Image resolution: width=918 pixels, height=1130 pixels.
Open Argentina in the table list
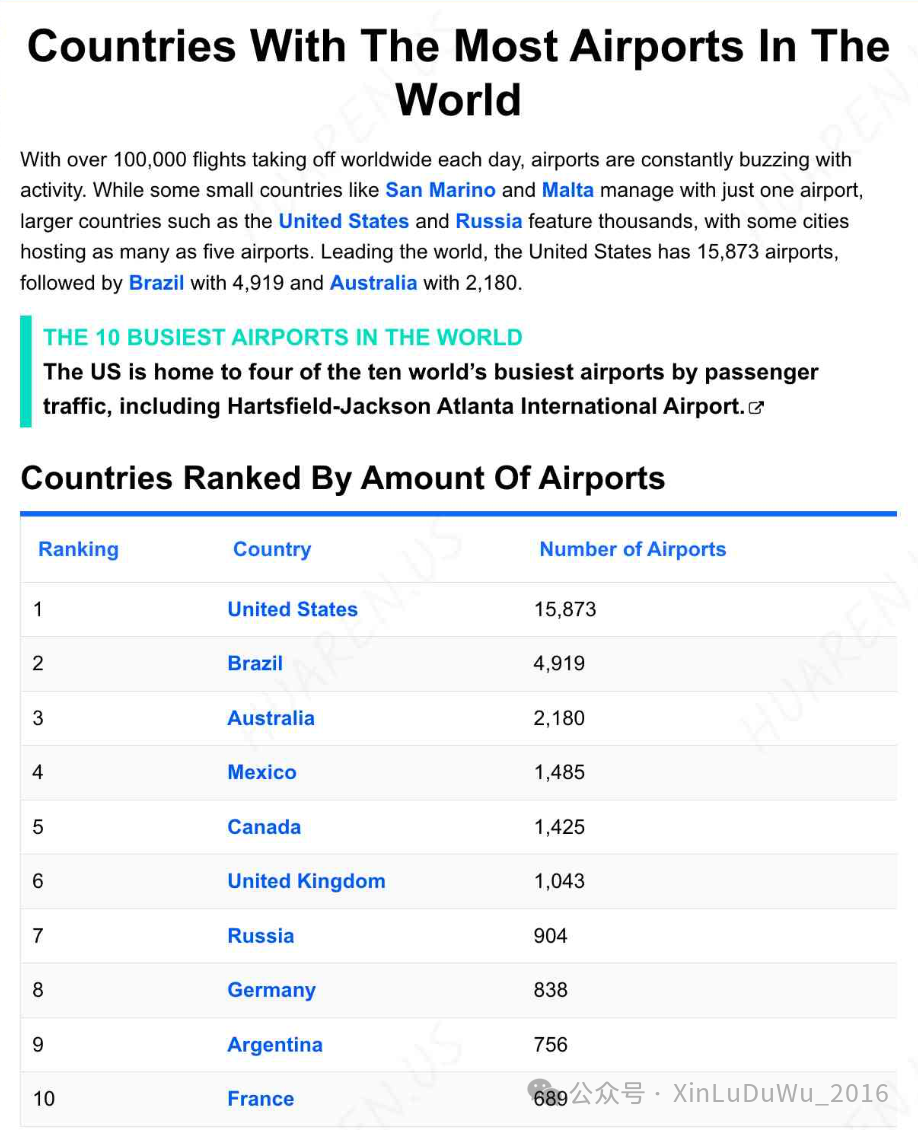275,1045
